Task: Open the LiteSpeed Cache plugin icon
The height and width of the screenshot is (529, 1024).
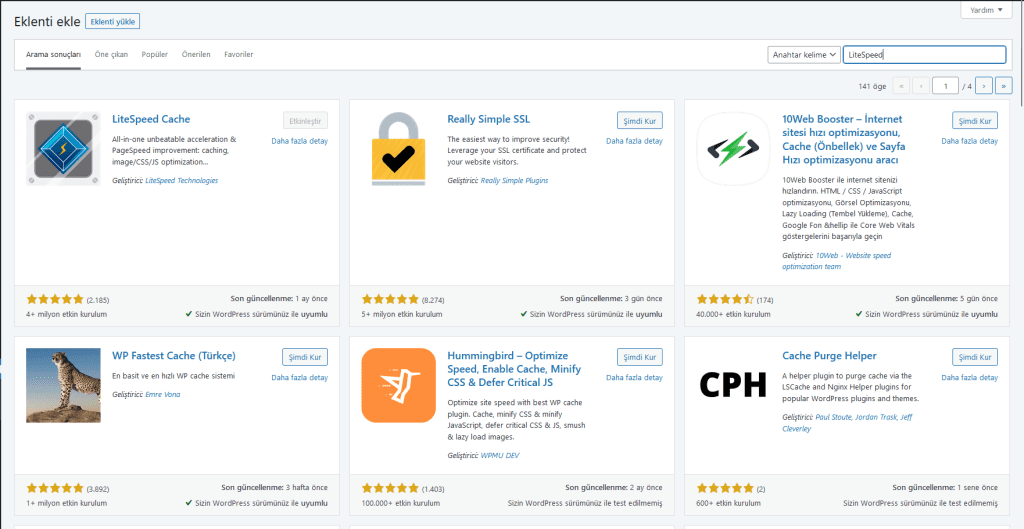Action: (x=63, y=148)
